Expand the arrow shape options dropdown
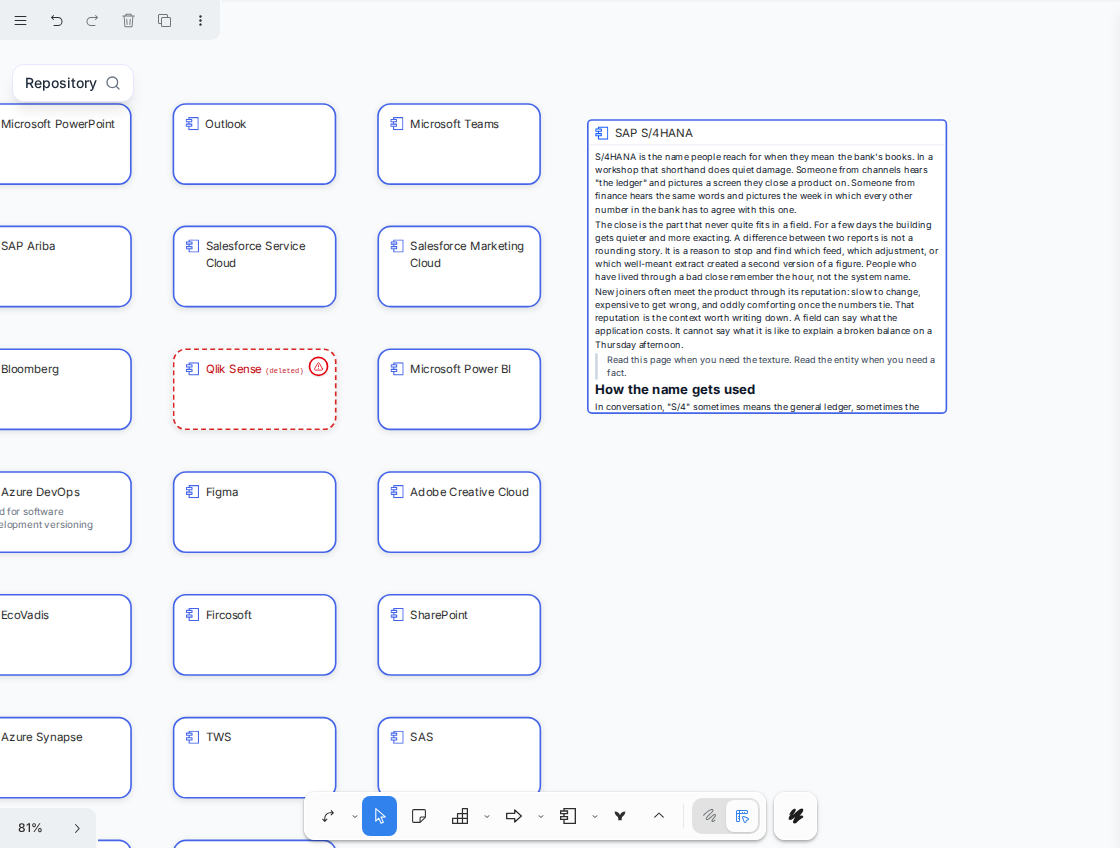Image resolution: width=1120 pixels, height=848 pixels. click(x=541, y=817)
